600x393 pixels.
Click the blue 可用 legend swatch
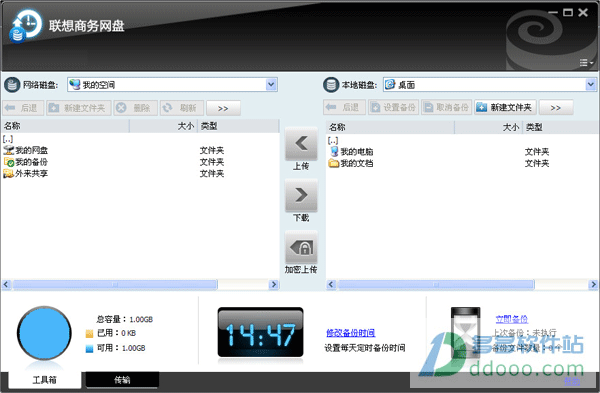coord(89,349)
